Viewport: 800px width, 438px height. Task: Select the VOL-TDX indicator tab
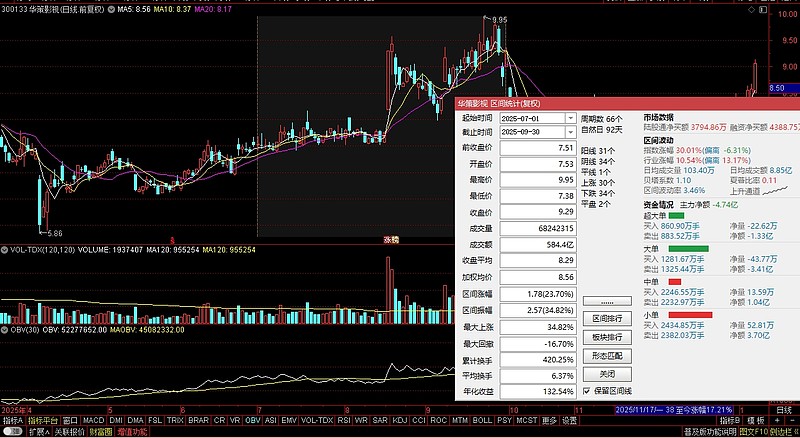317,421
